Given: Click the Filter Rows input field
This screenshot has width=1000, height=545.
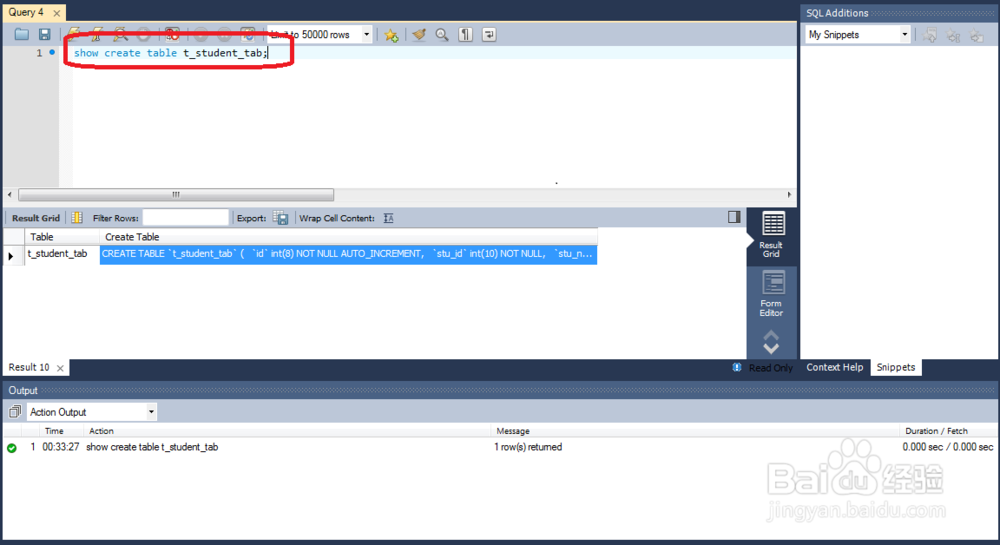Looking at the screenshot, I should coord(186,218).
